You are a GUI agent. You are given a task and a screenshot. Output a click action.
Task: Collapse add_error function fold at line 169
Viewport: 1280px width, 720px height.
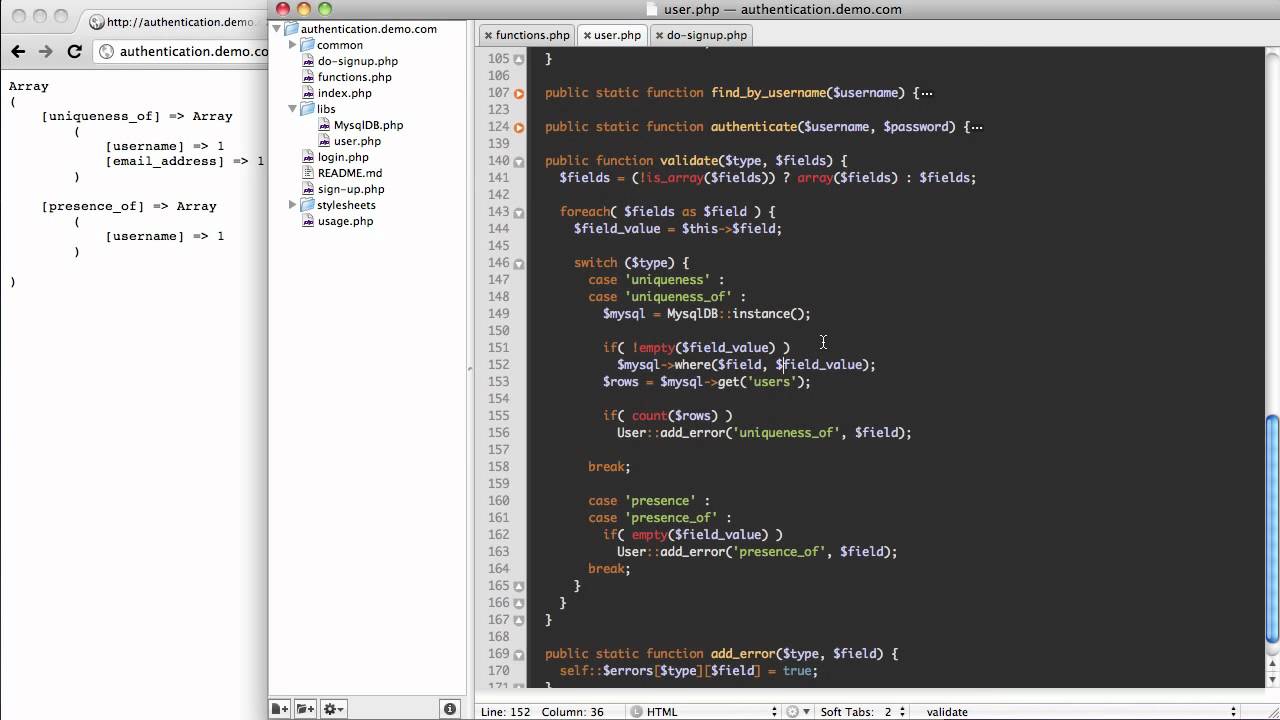tap(519, 654)
